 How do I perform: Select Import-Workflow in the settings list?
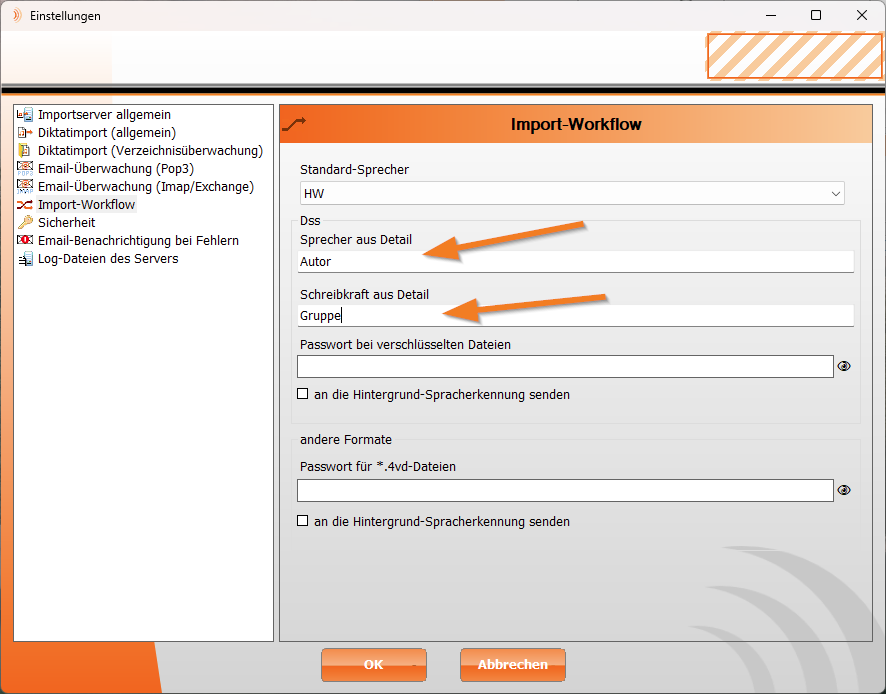point(86,205)
